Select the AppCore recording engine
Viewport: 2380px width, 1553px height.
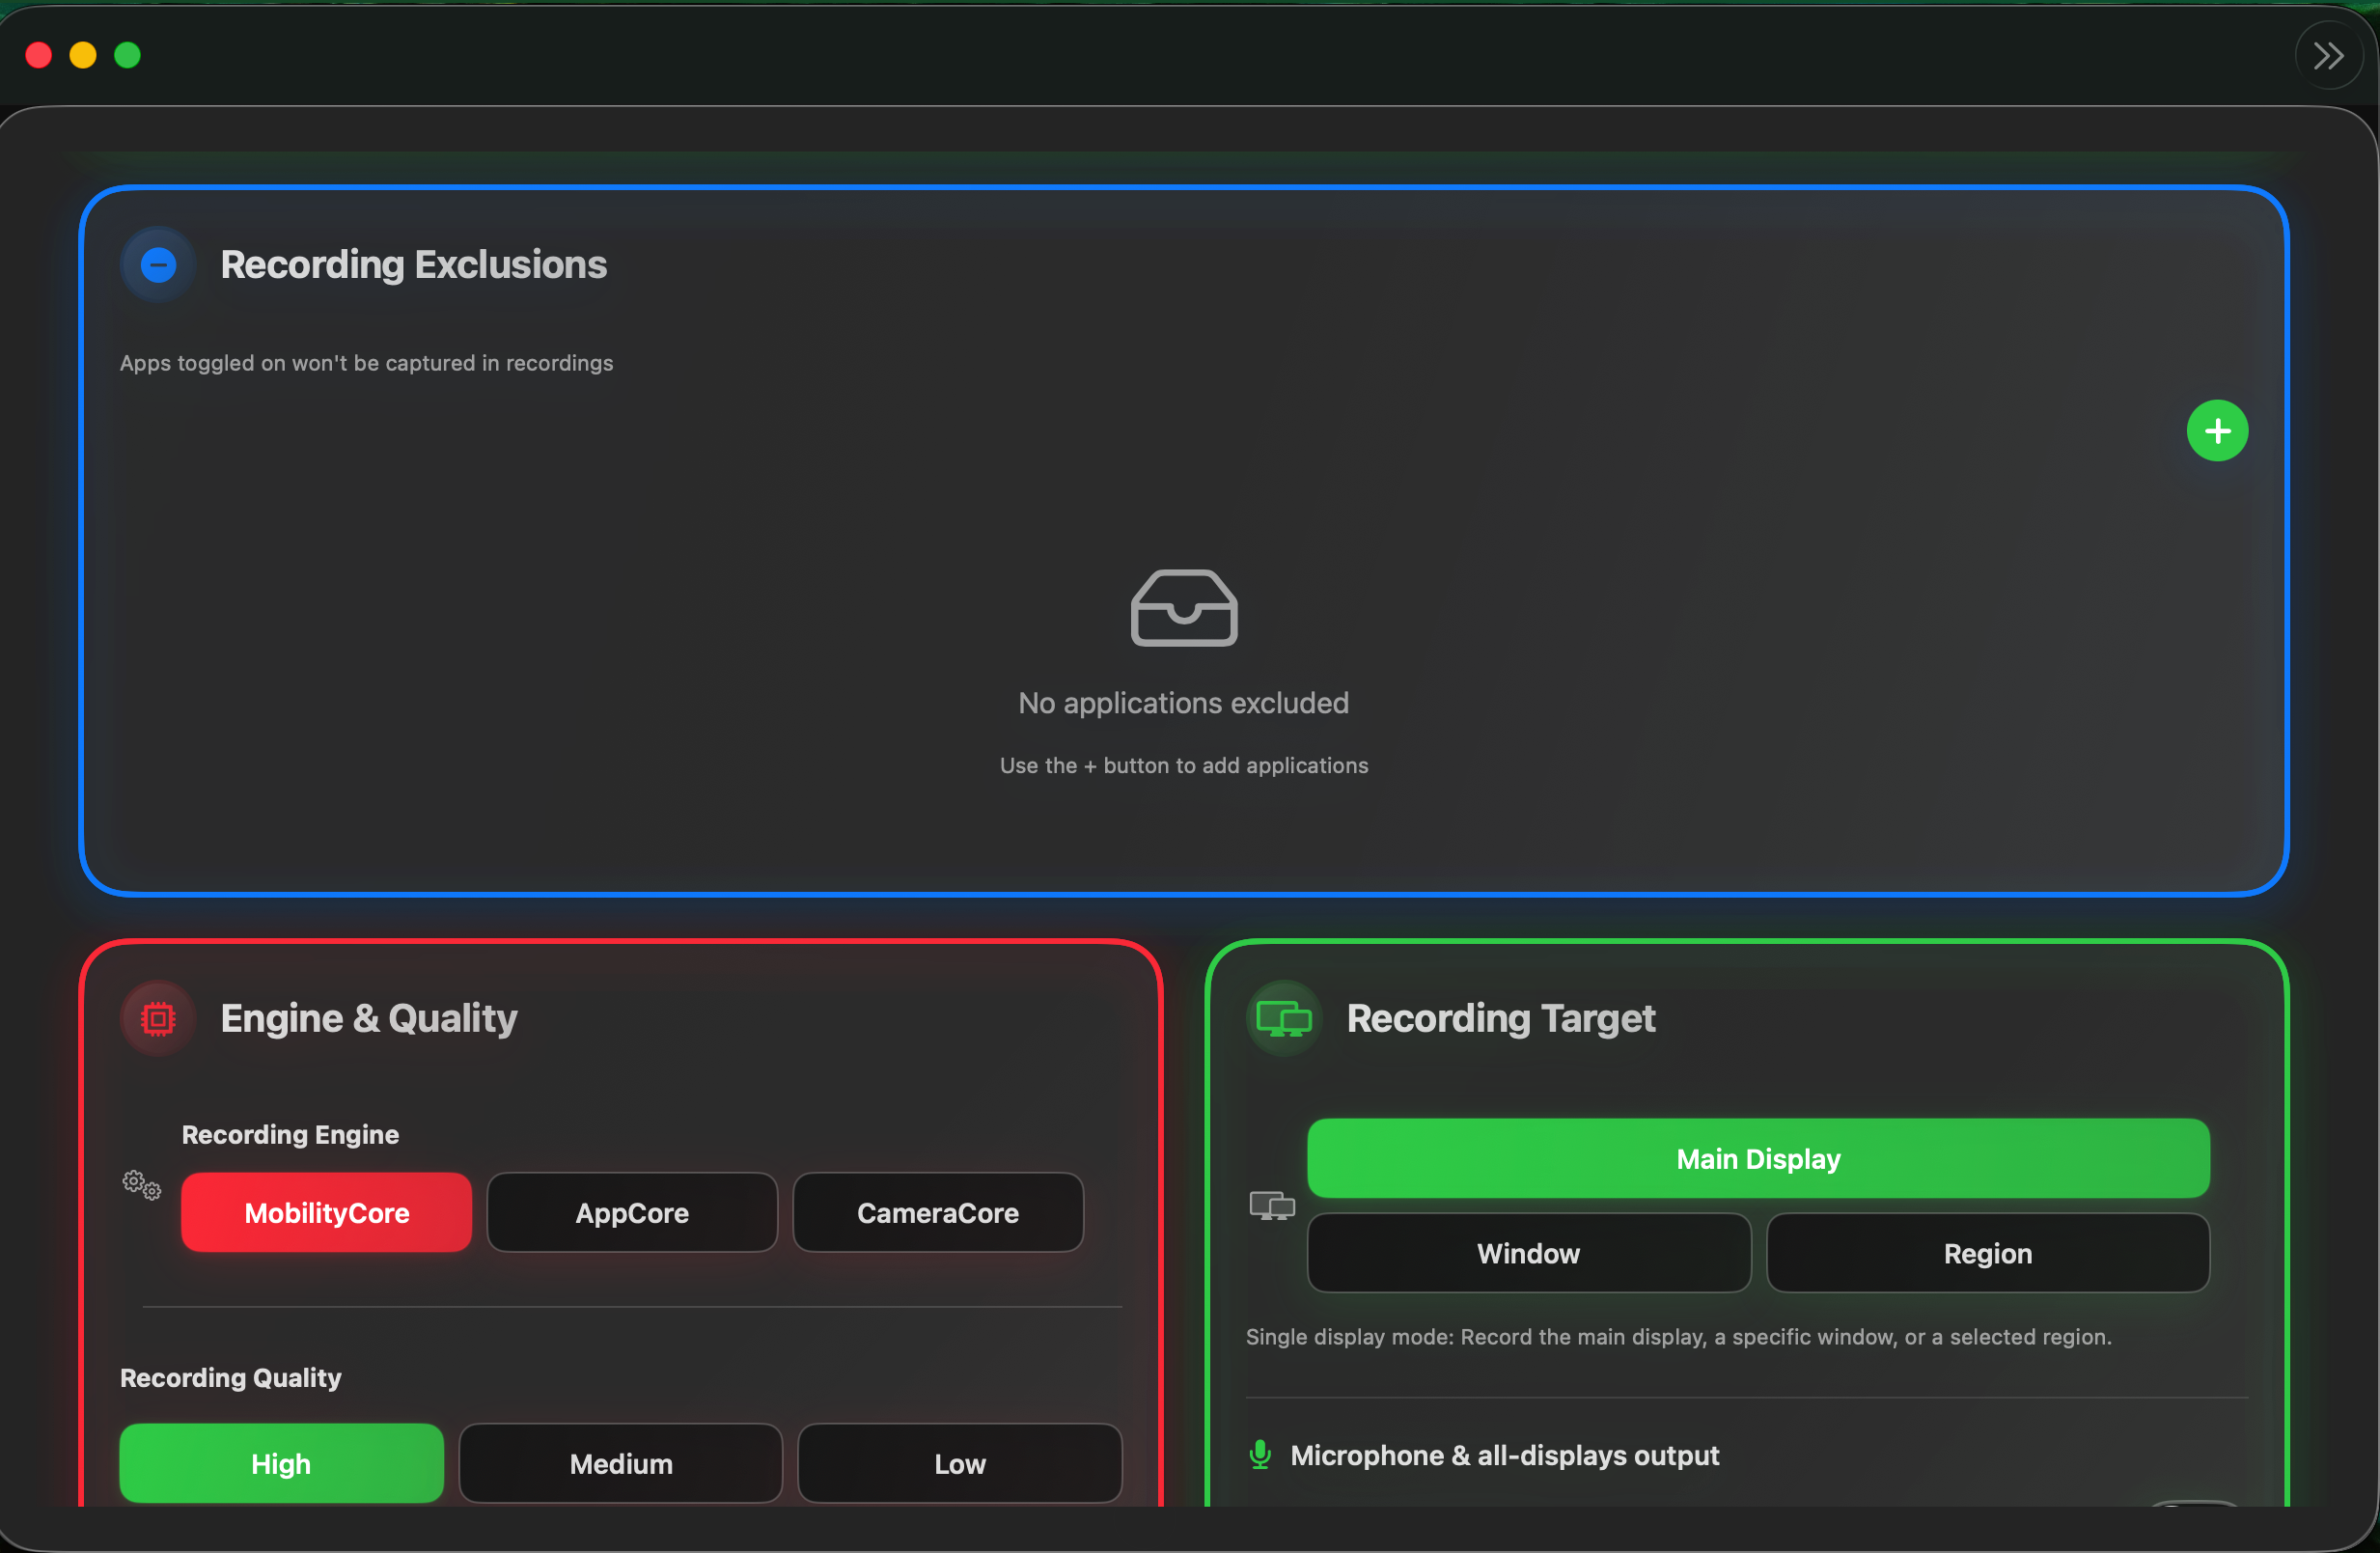click(632, 1212)
